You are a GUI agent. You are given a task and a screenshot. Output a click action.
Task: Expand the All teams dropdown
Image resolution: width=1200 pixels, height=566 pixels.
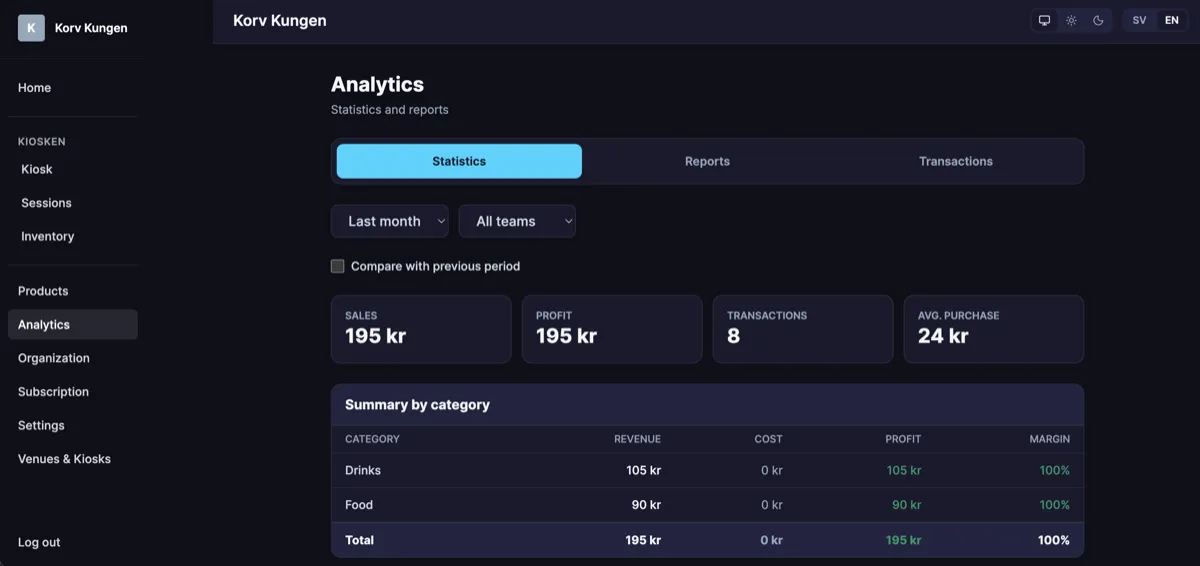click(x=516, y=221)
